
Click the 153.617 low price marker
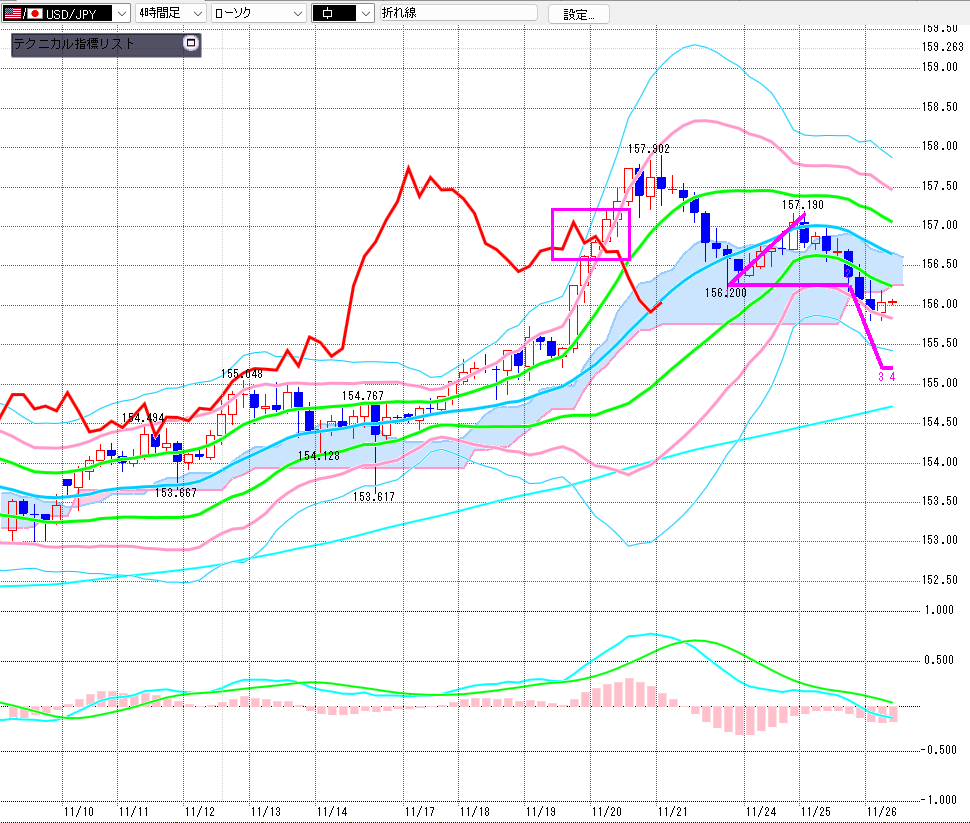(x=374, y=497)
